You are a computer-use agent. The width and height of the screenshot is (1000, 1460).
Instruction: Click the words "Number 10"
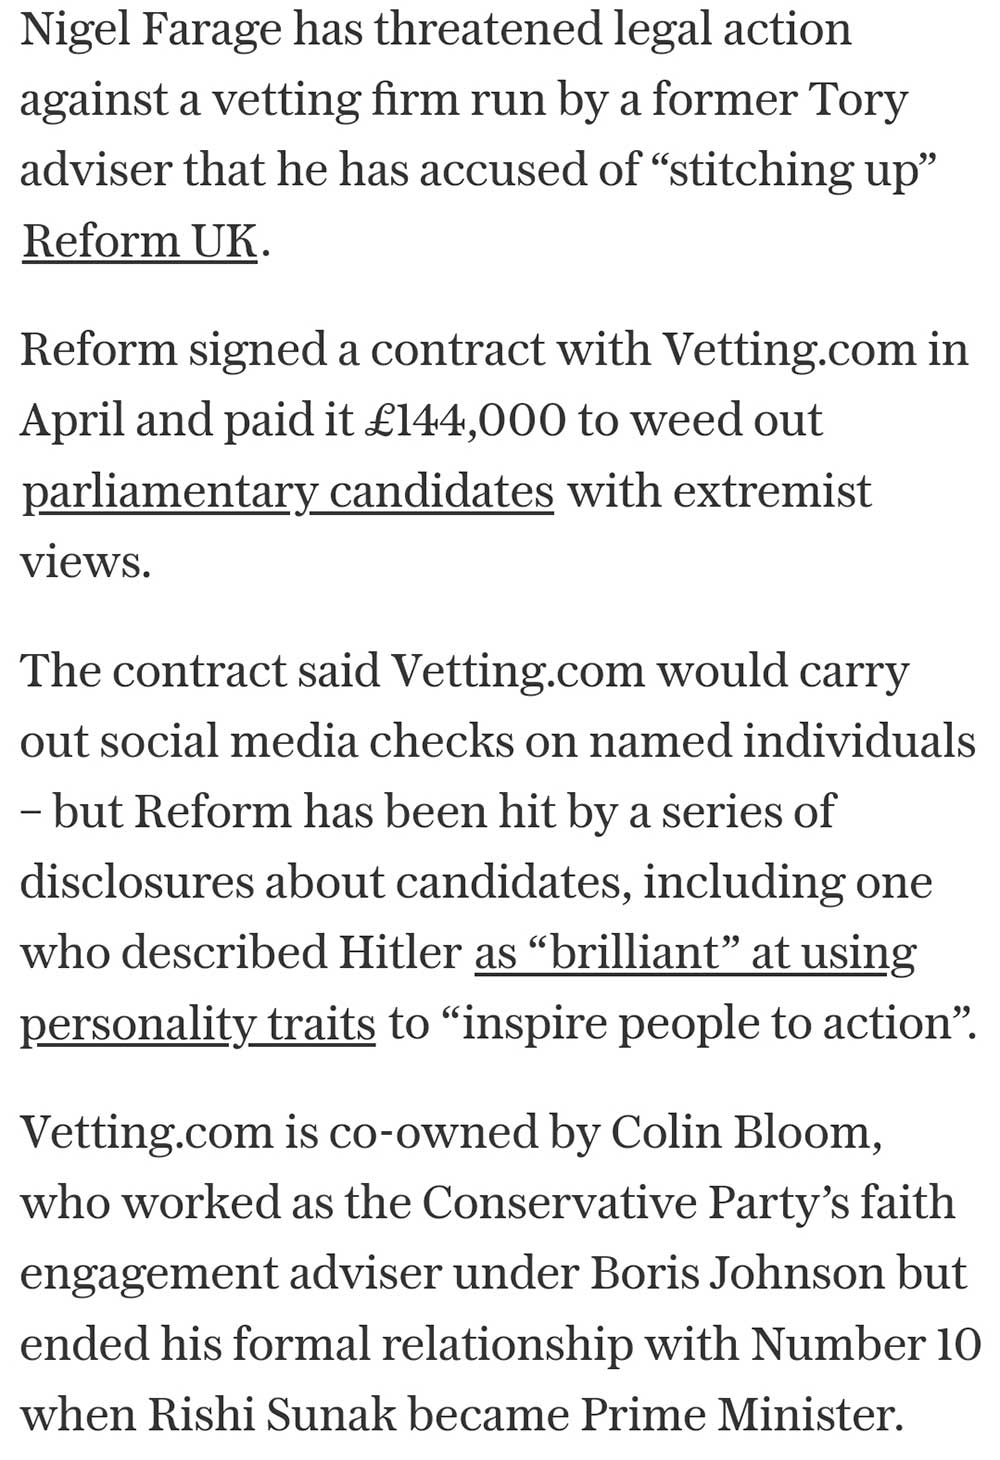click(866, 1344)
